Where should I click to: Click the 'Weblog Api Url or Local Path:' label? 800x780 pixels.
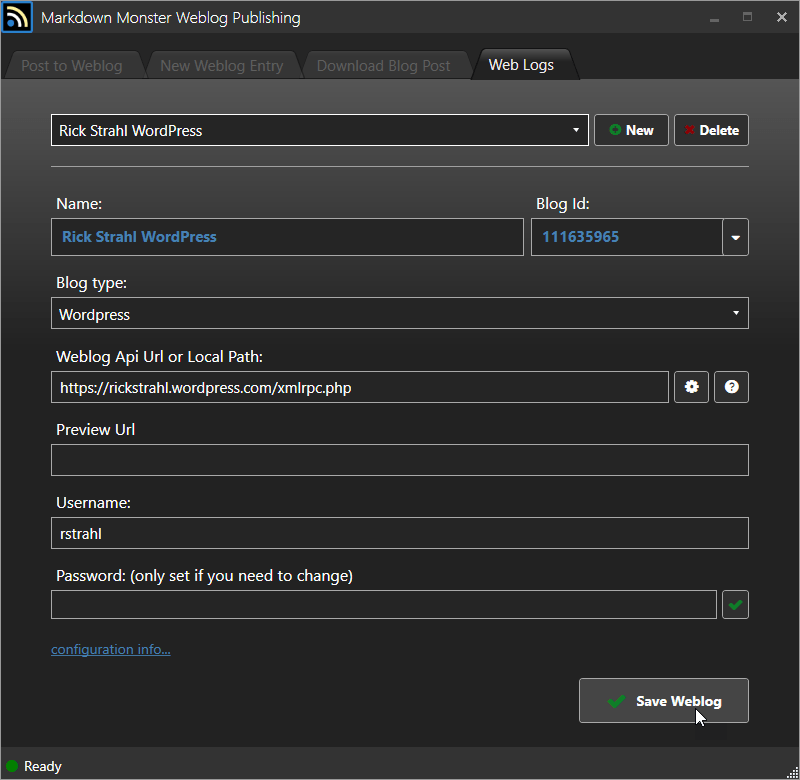(159, 357)
